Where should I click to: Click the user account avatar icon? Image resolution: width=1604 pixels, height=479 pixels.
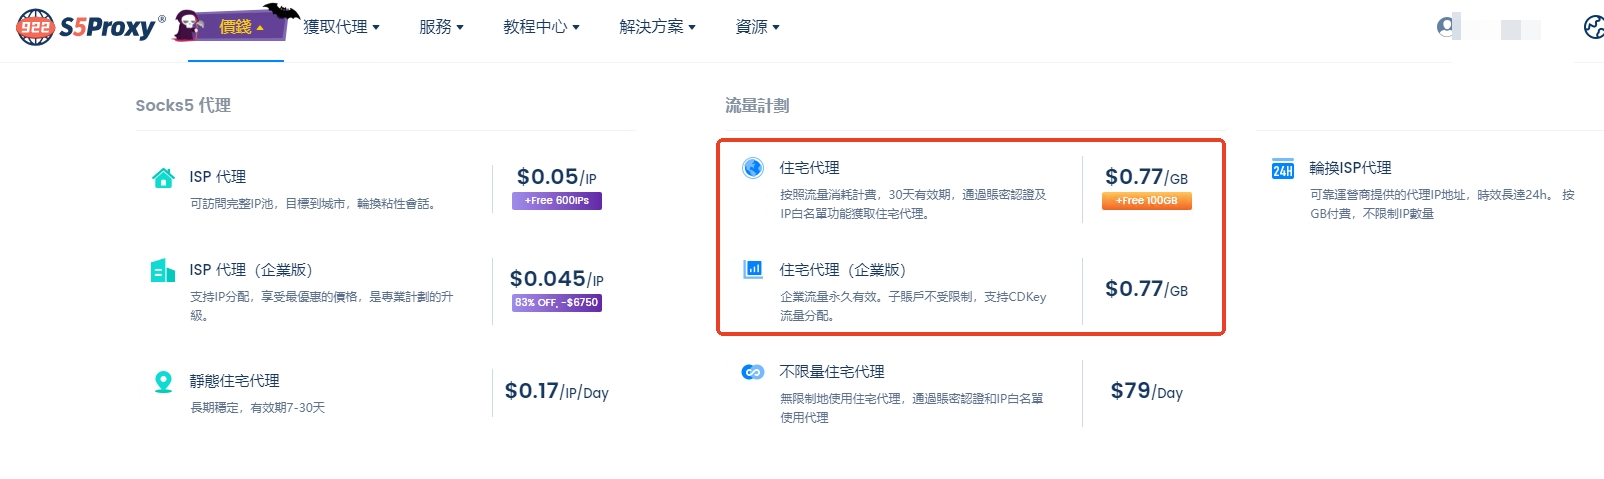pos(1446,27)
